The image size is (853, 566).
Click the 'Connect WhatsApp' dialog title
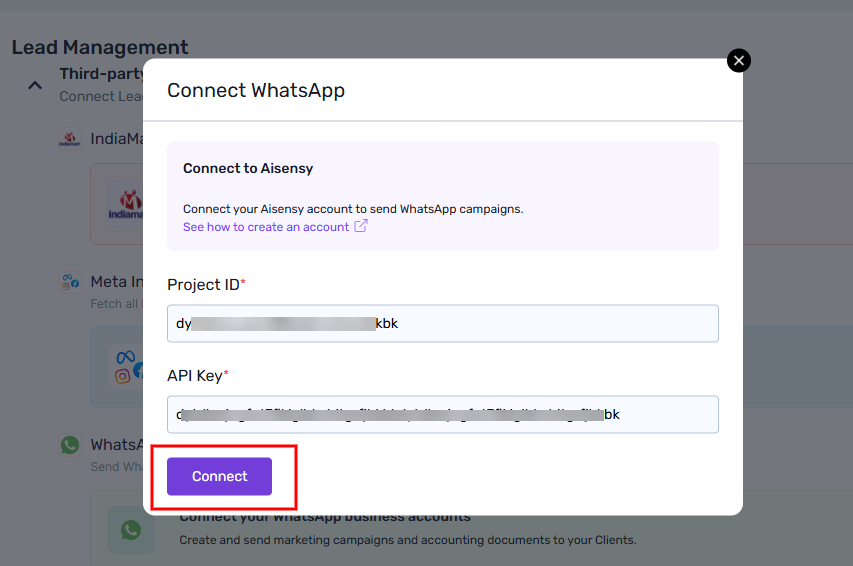click(x=256, y=90)
